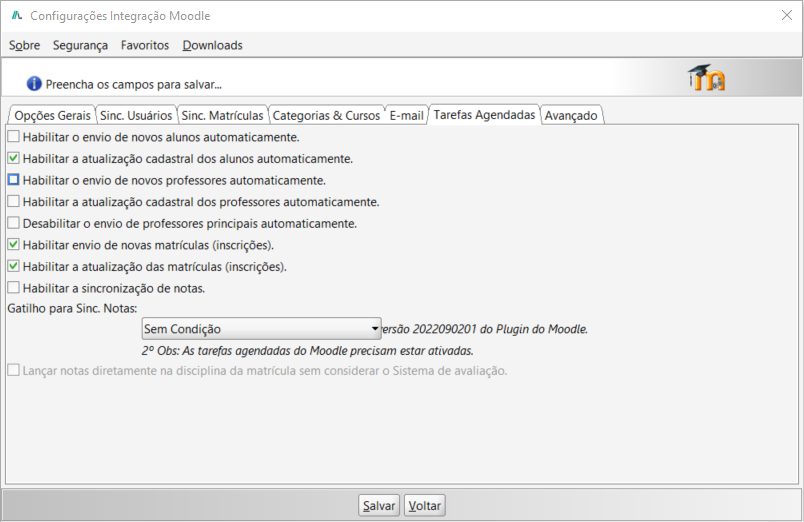Click the 2º Obs note about tarefas agendadas
The height and width of the screenshot is (522, 804).
pos(307,351)
